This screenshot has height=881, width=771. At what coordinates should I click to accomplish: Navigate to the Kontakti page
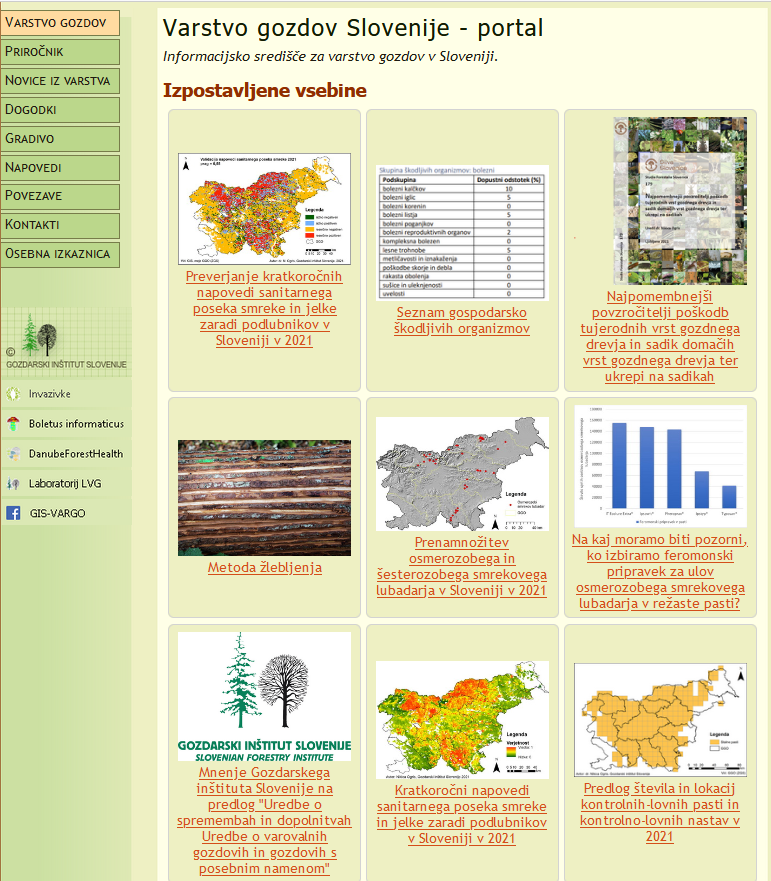click(60, 225)
